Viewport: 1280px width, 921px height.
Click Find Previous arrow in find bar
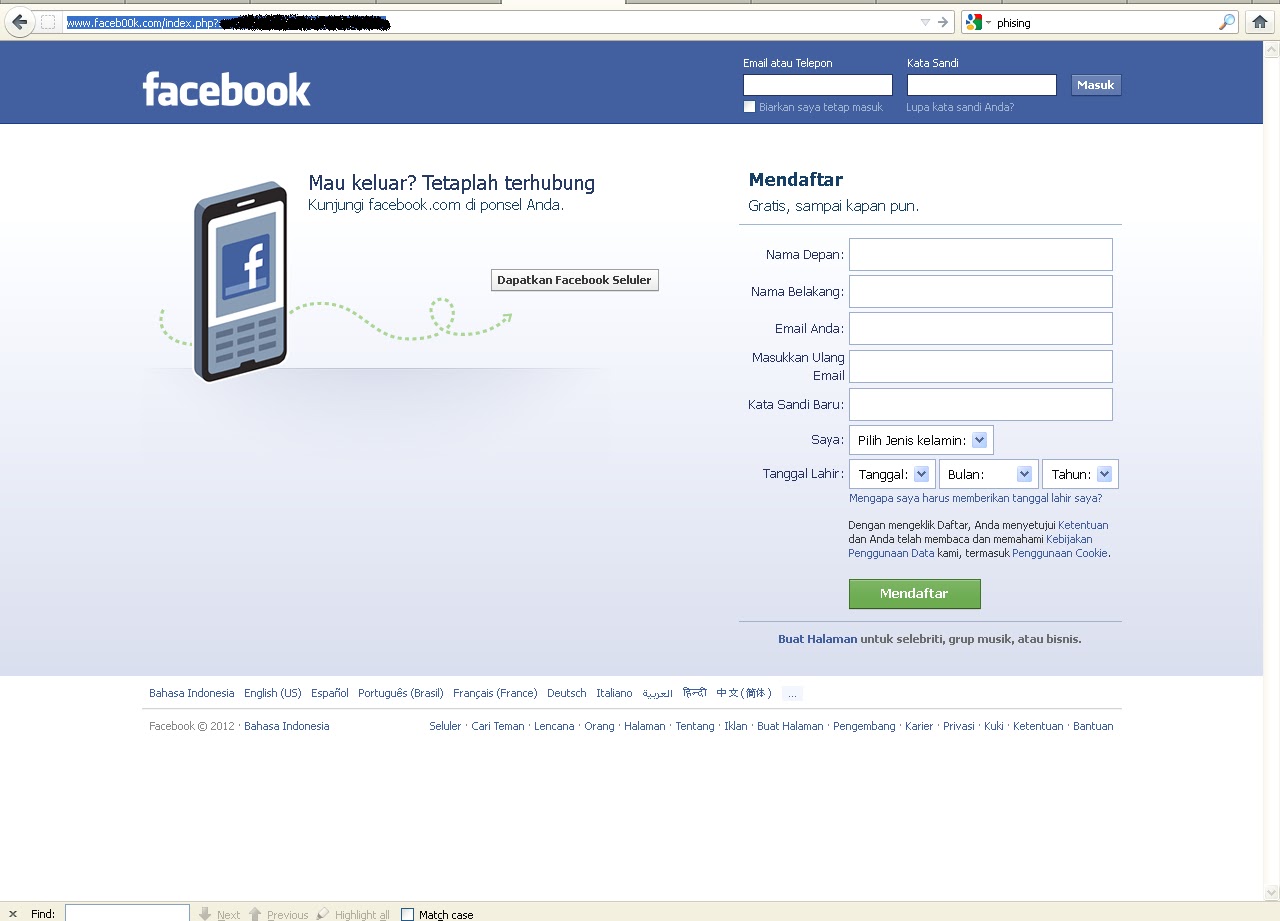pyautogui.click(x=278, y=914)
